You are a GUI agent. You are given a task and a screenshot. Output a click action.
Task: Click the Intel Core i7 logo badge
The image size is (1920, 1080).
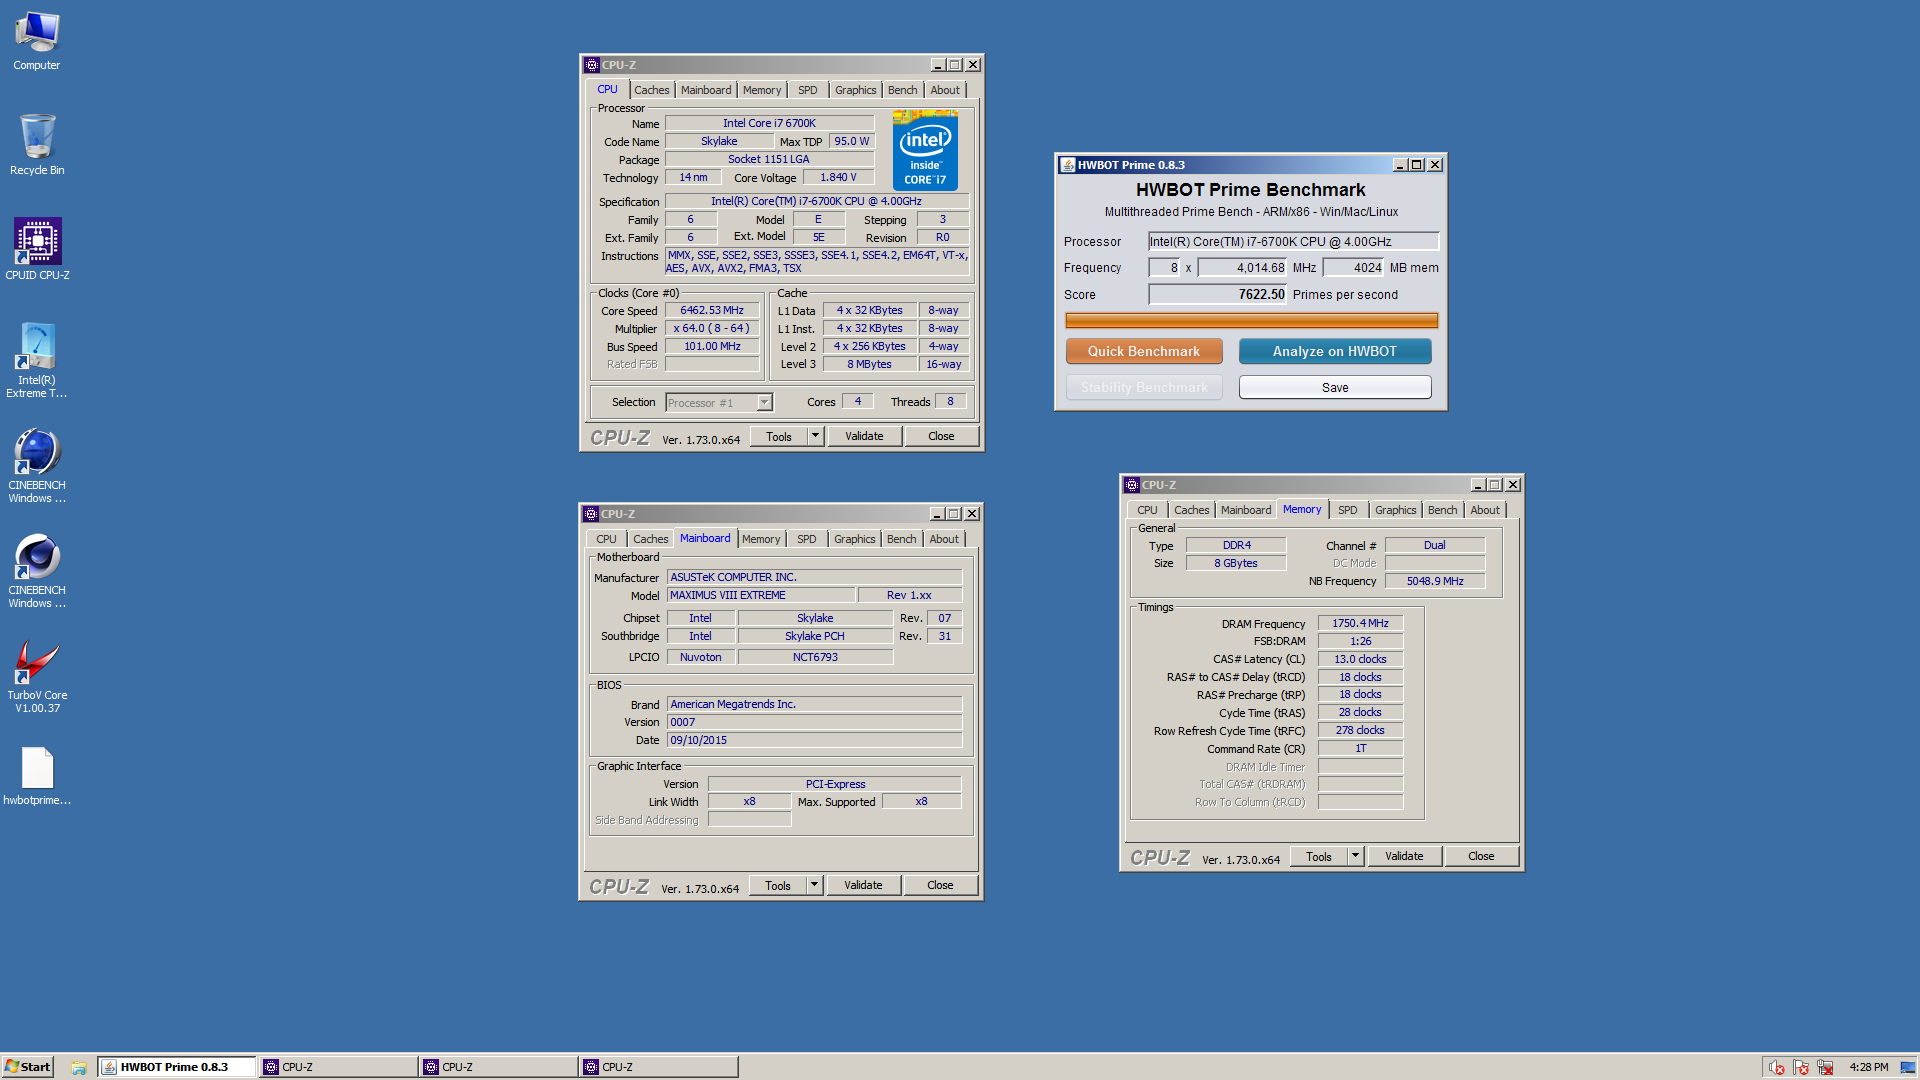coord(925,150)
